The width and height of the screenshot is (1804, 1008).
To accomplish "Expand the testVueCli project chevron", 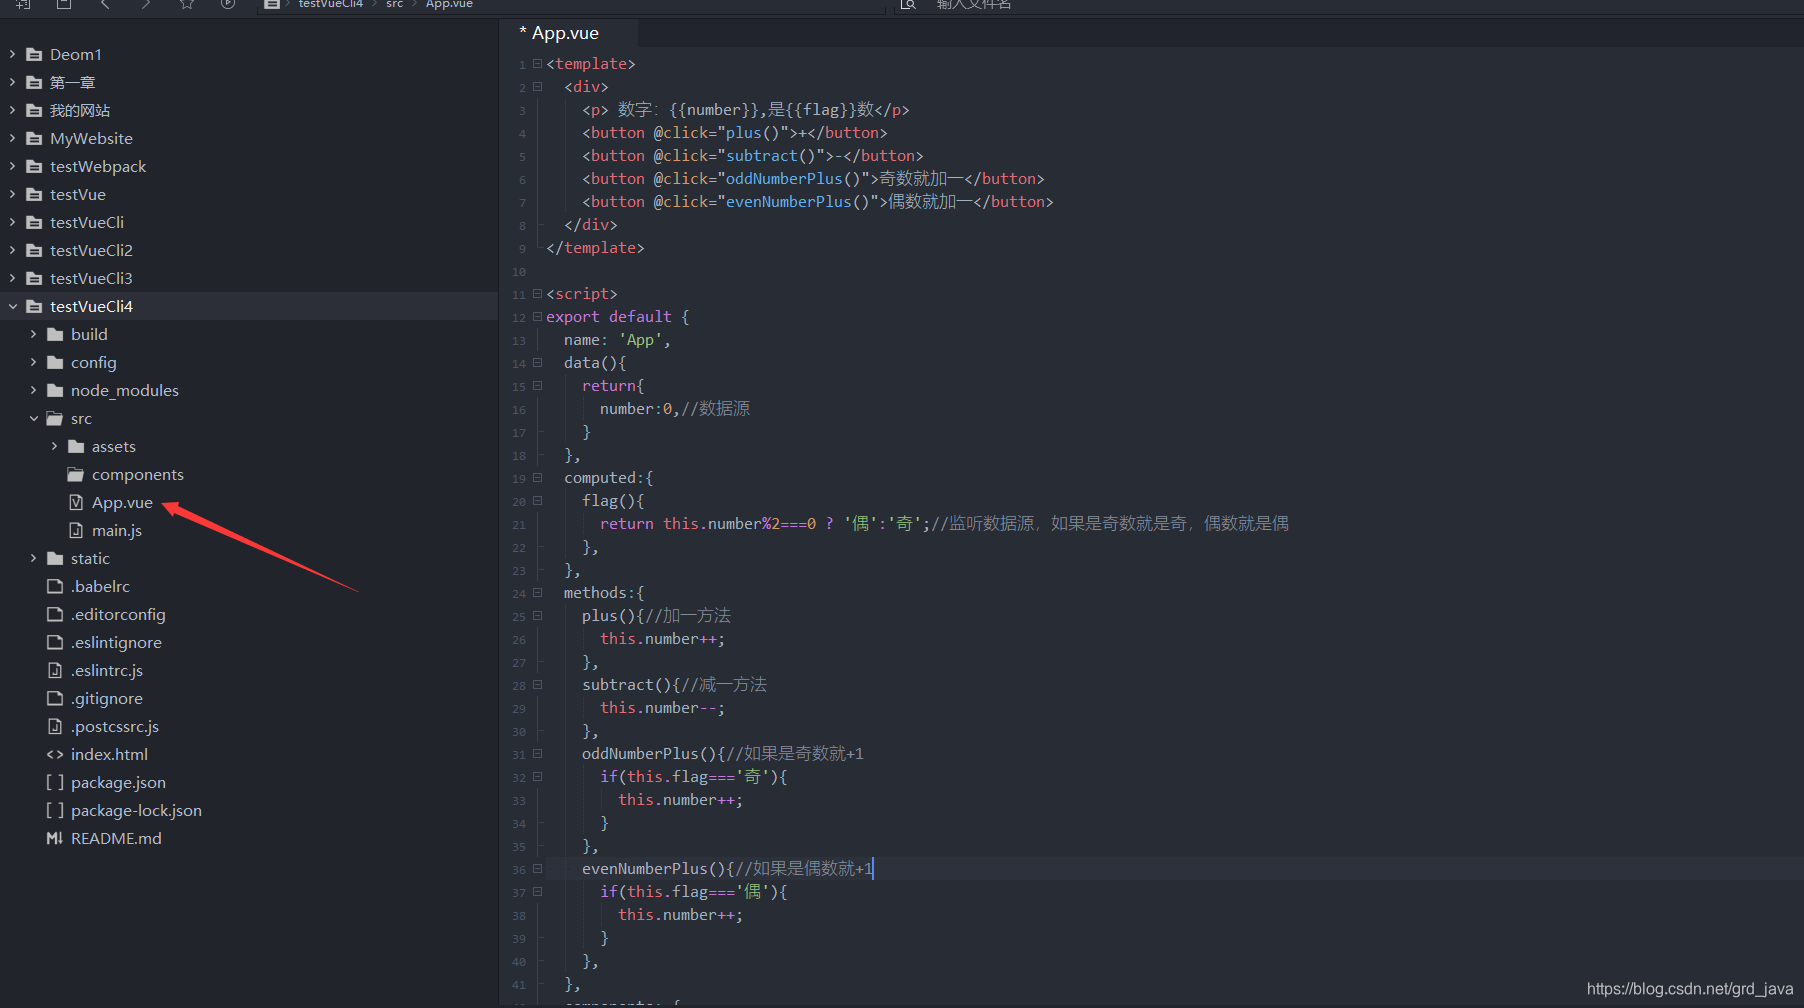I will pos(12,222).
